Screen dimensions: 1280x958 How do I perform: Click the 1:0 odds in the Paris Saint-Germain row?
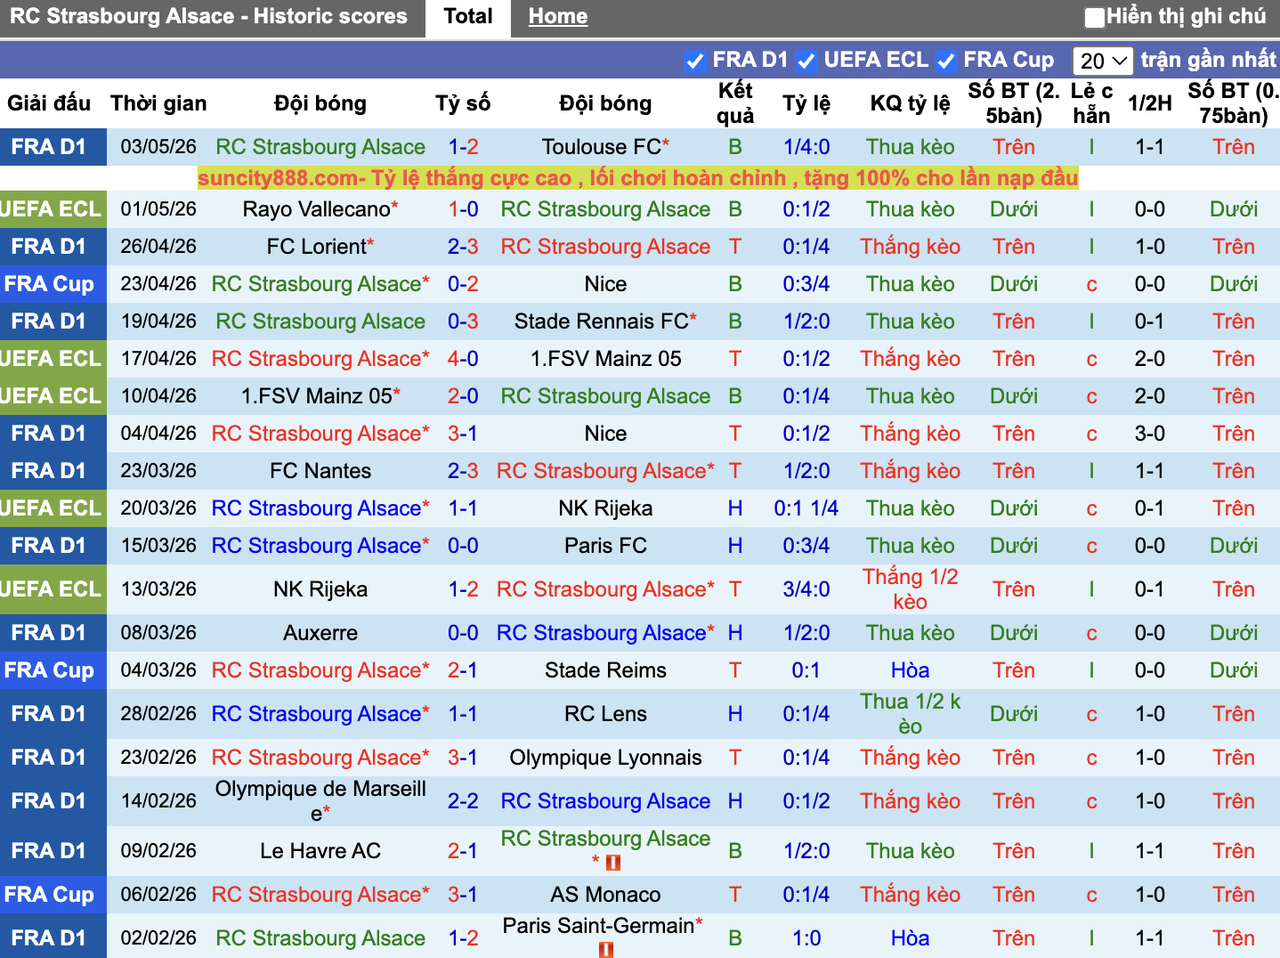coord(806,938)
